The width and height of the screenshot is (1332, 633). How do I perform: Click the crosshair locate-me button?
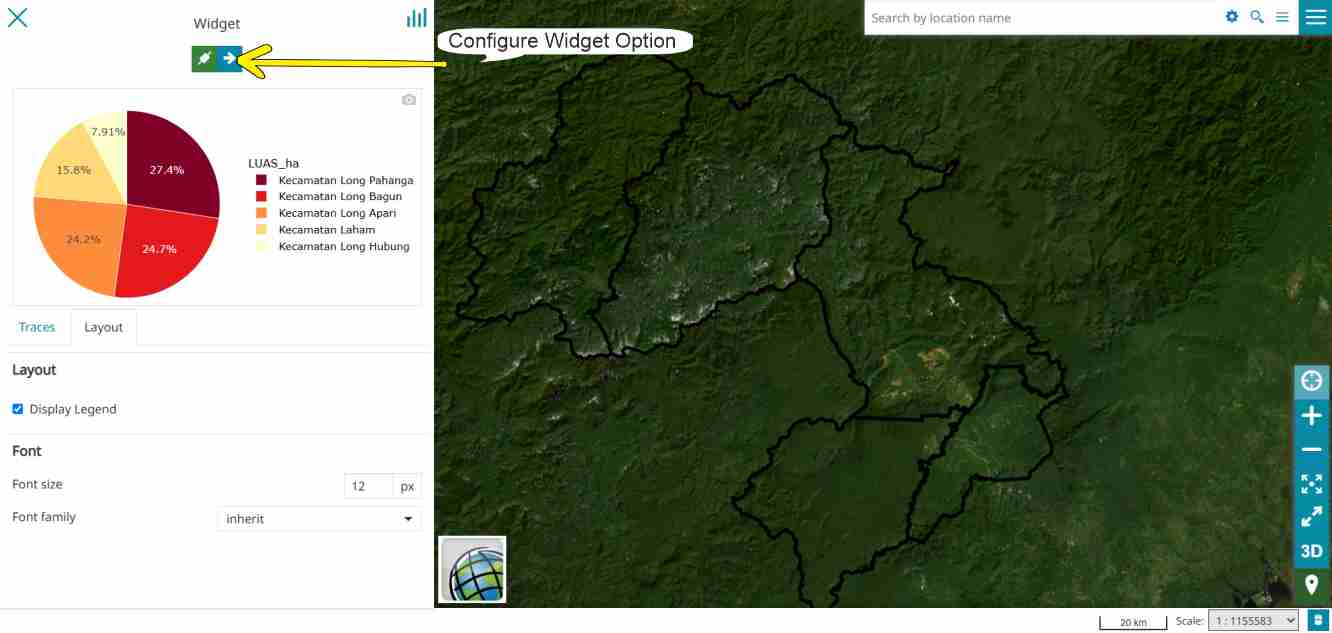[1311, 381]
